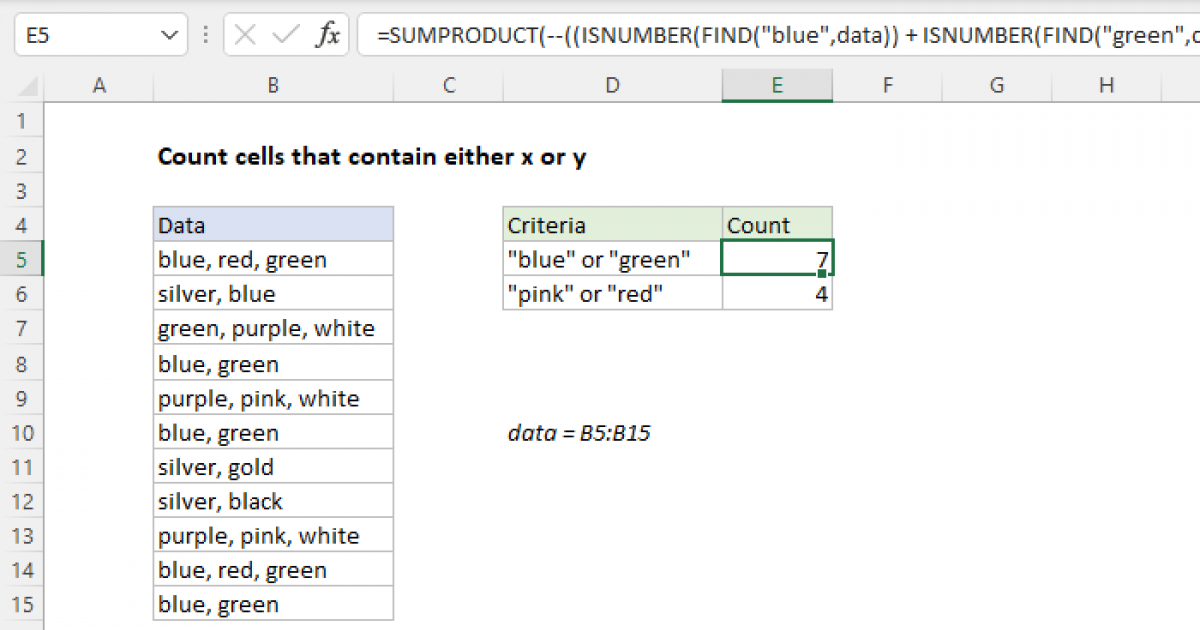Screen dimensions: 1200x630
Task: Click the Count header cell
Action: tap(777, 224)
